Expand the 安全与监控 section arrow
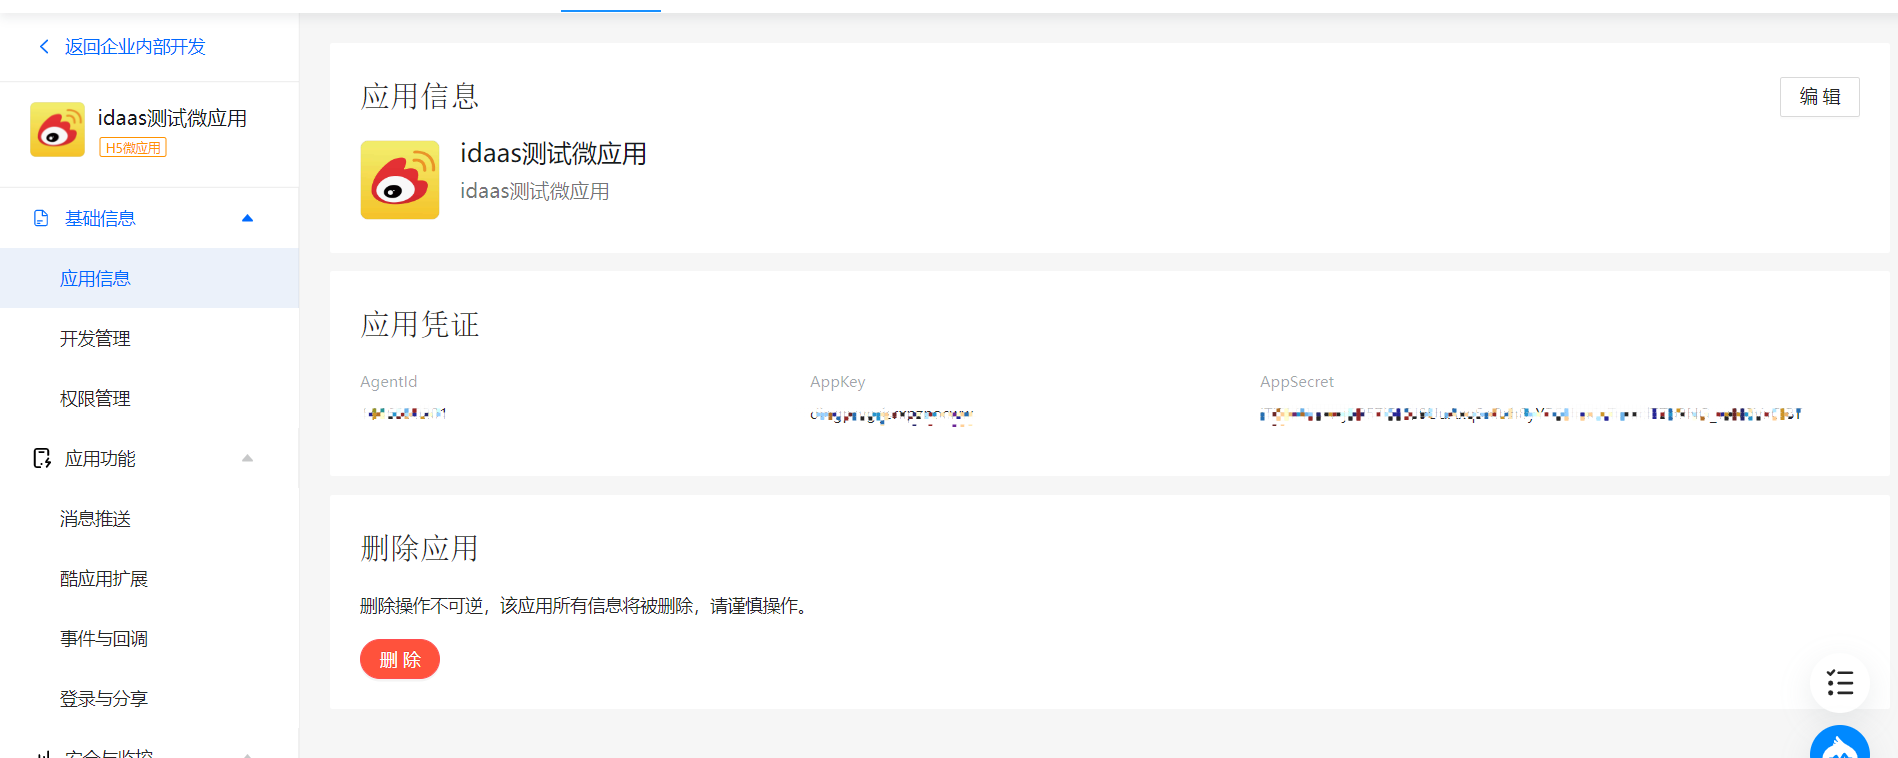Image resolution: width=1898 pixels, height=758 pixels. (x=247, y=752)
